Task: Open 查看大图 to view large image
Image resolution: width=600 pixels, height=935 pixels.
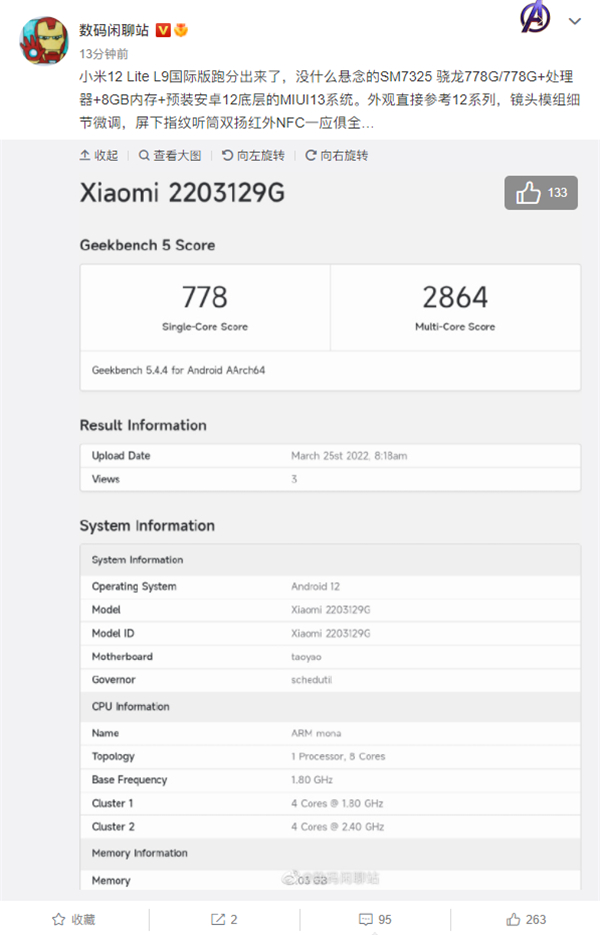Action: coord(170,155)
